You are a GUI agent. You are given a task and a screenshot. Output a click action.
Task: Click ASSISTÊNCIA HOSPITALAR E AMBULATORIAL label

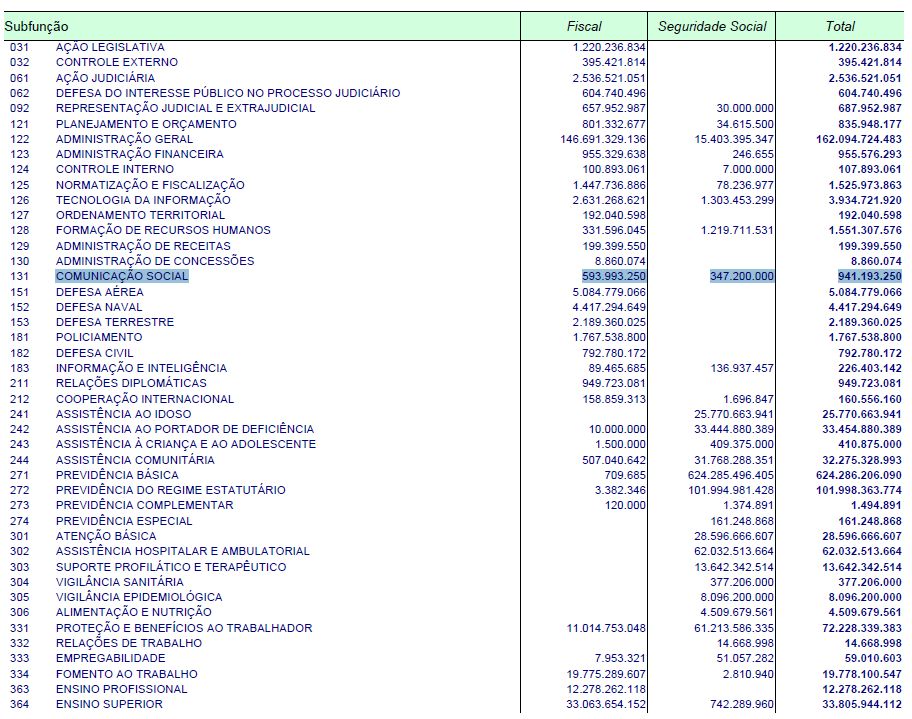pyautogui.click(x=183, y=551)
